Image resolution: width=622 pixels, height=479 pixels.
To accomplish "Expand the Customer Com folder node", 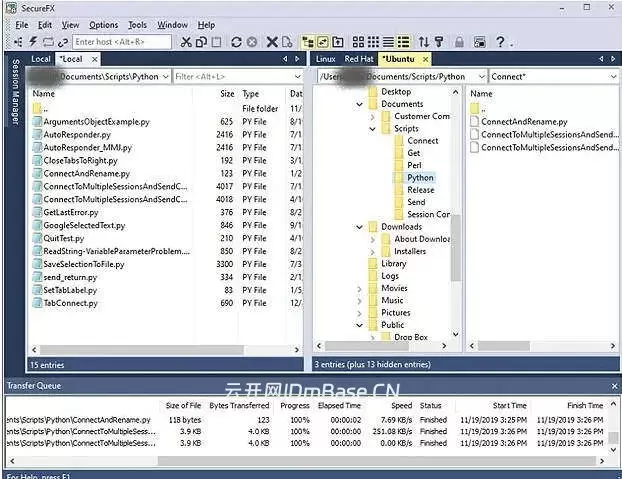I will (372, 117).
